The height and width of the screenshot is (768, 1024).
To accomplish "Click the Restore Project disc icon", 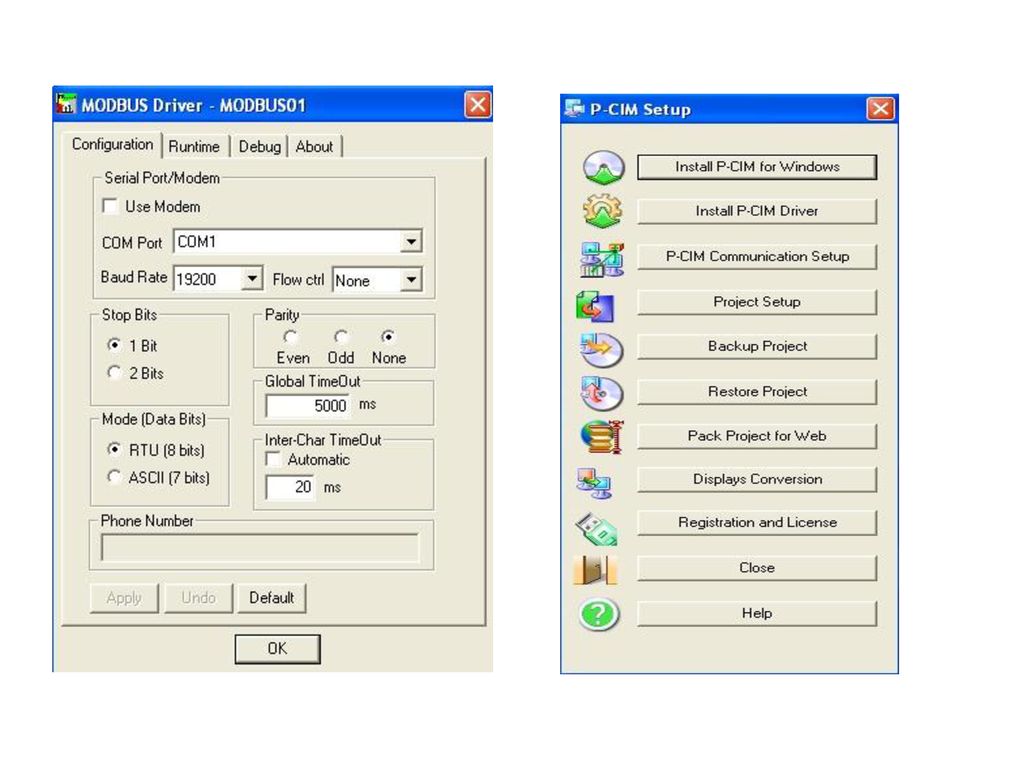I will tap(601, 393).
